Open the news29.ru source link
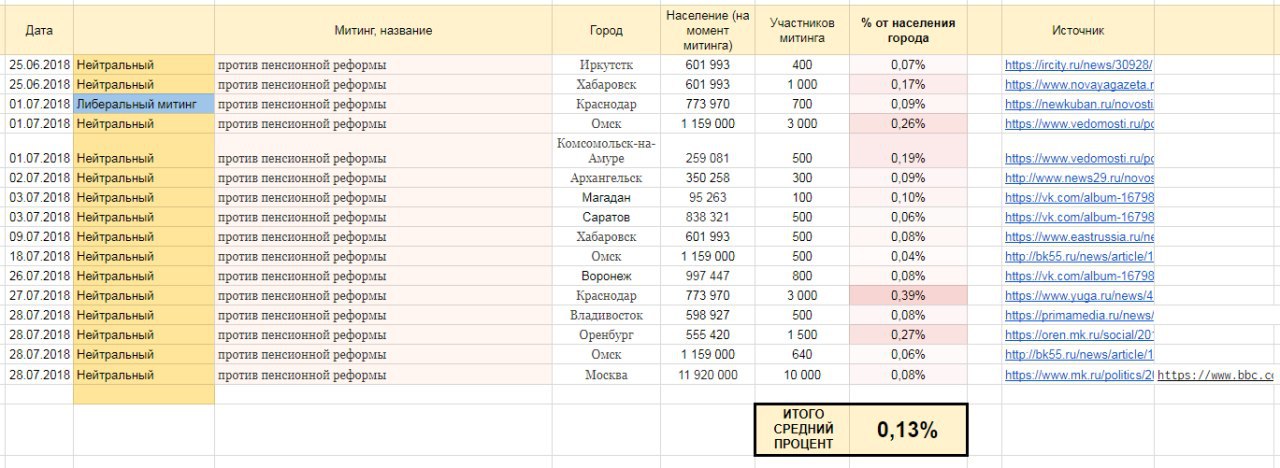 point(1078,178)
